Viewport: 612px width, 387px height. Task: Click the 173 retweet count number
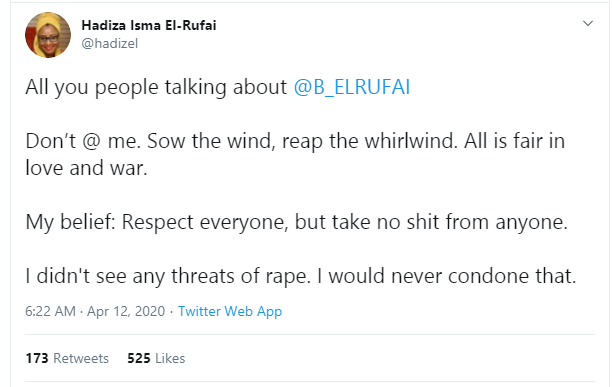click(37, 358)
